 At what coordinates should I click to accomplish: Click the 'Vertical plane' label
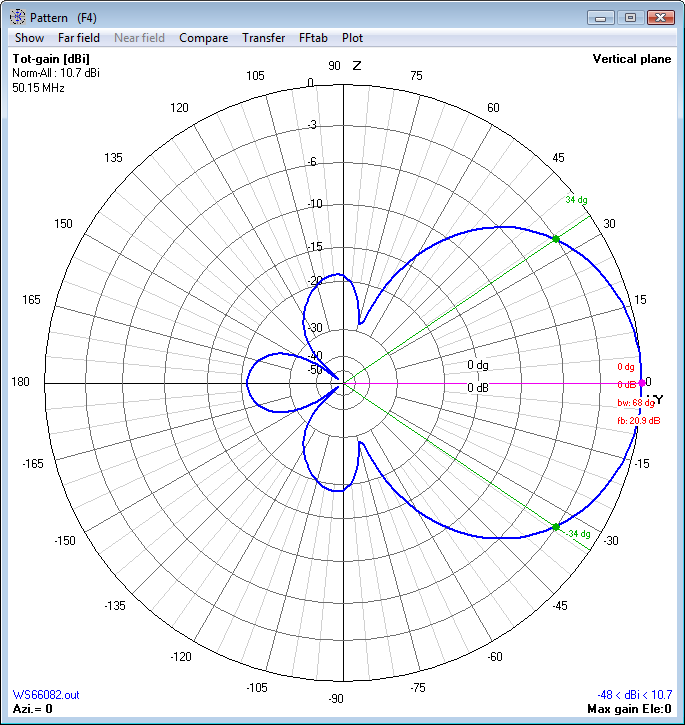(x=632, y=59)
